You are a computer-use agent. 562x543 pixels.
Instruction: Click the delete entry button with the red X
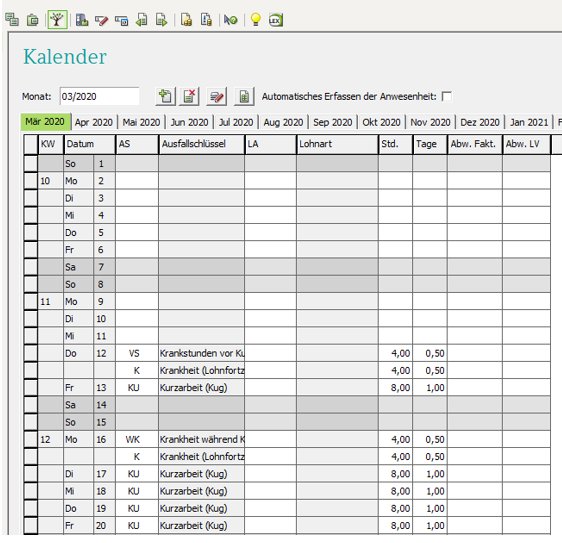pyautogui.click(x=189, y=96)
